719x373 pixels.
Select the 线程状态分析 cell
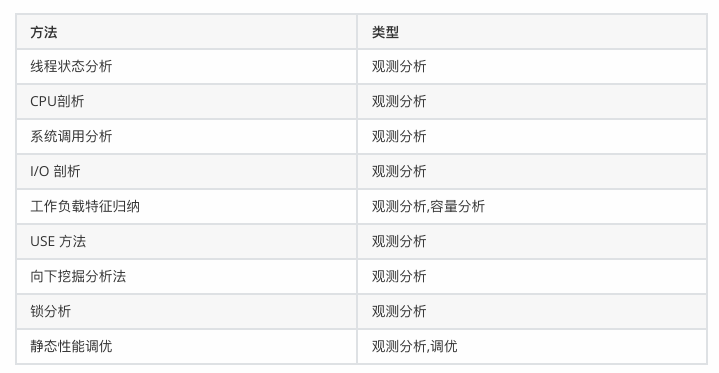(x=187, y=67)
